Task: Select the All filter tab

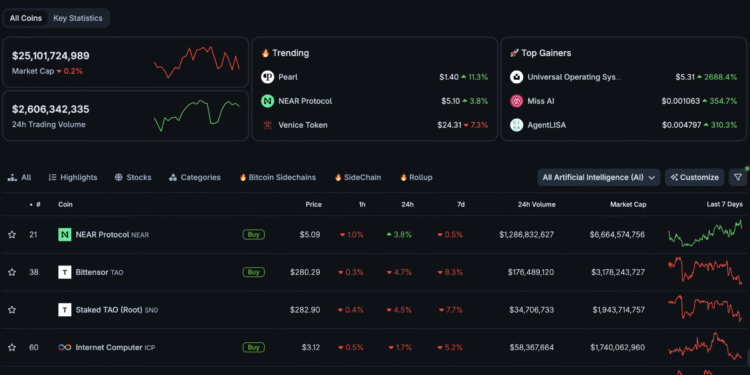Action: coord(19,177)
